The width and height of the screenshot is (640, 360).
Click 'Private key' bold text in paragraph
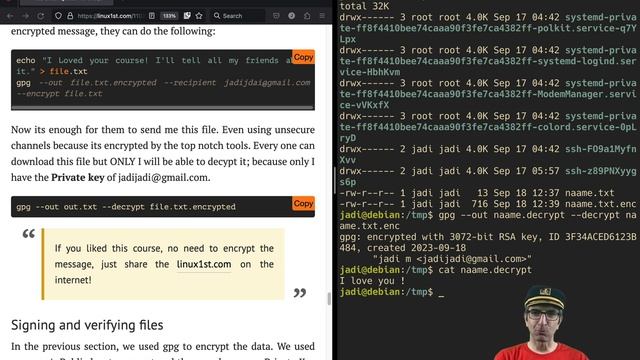pos(78,177)
